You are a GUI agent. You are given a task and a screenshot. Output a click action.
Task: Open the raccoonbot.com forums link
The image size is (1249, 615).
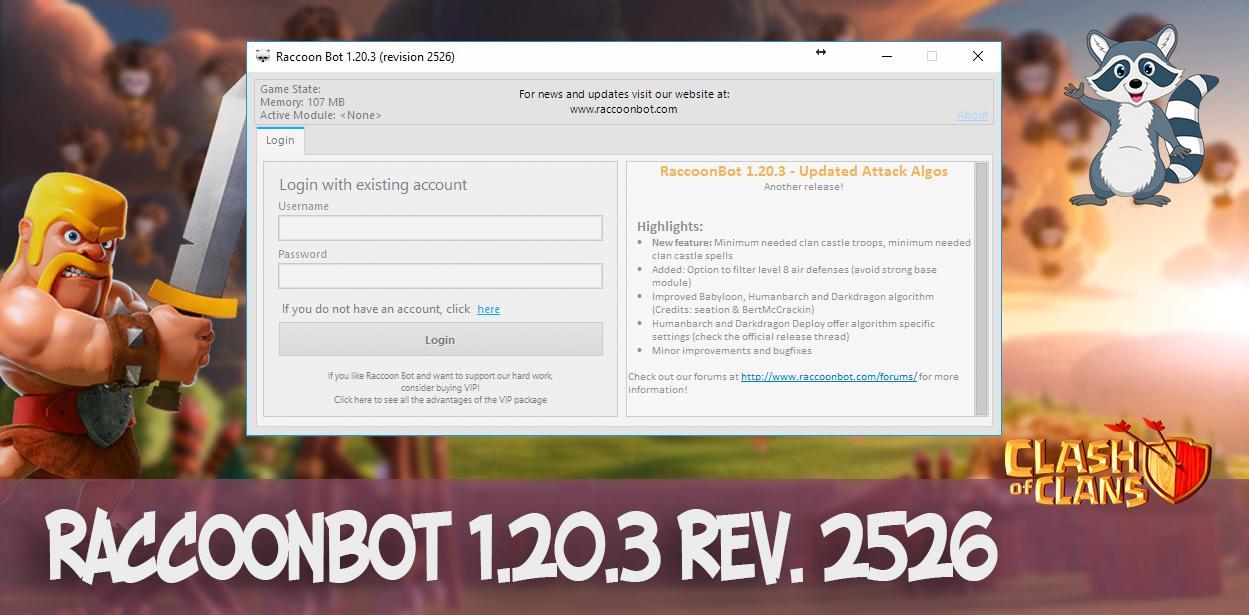pos(828,377)
